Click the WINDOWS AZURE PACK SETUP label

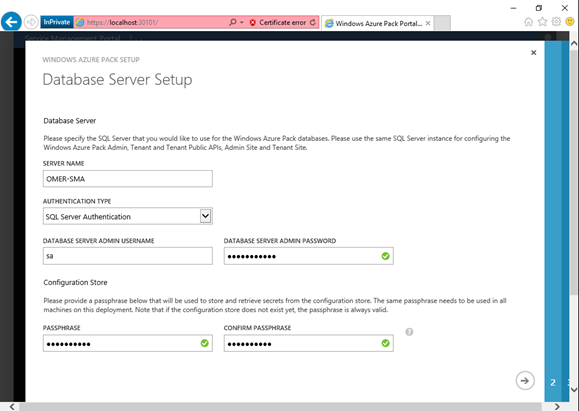91,60
